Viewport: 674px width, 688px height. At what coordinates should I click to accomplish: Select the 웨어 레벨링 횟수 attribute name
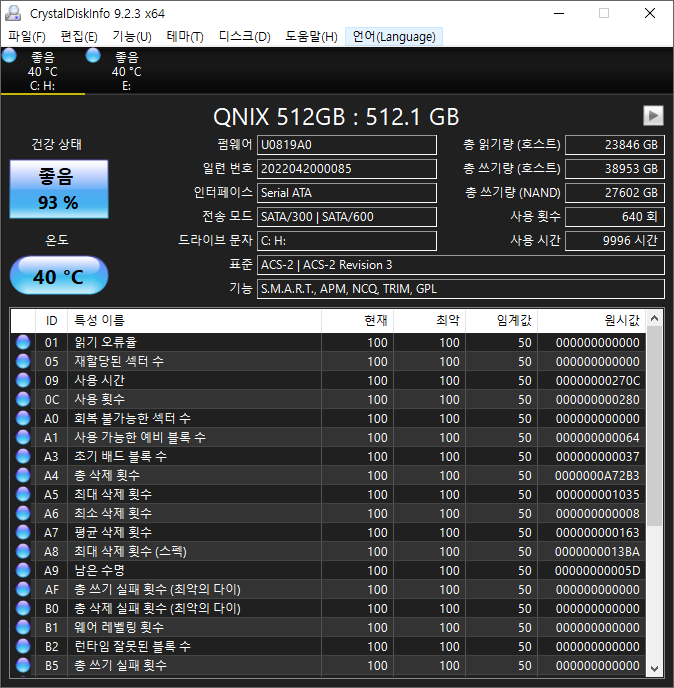[119, 627]
